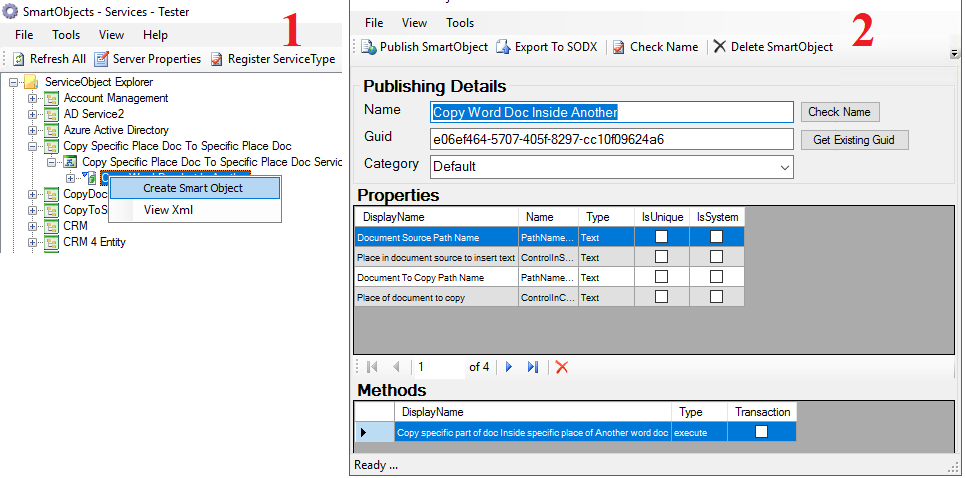The image size is (966, 478).
Task: Click the Publish SmartObject toolbar icon
Action: coord(369,47)
